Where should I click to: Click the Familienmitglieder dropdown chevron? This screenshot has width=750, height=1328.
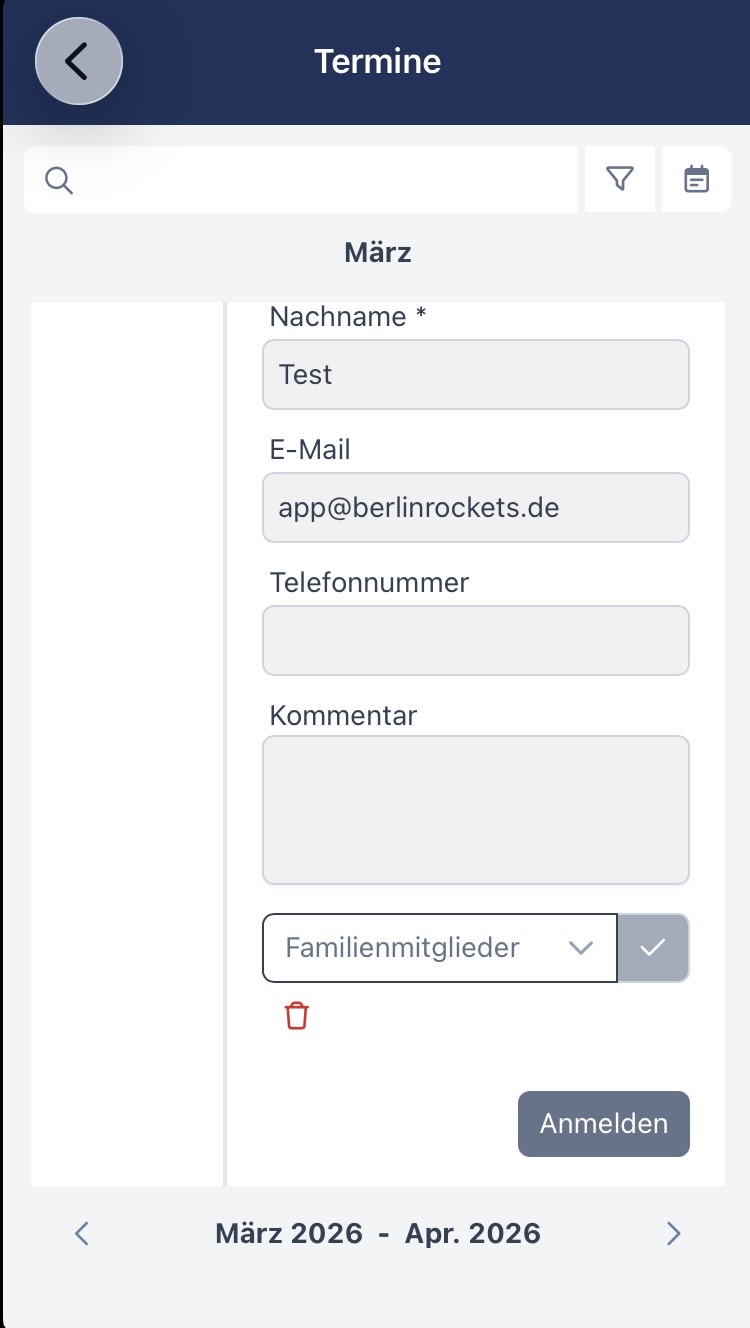coord(581,947)
